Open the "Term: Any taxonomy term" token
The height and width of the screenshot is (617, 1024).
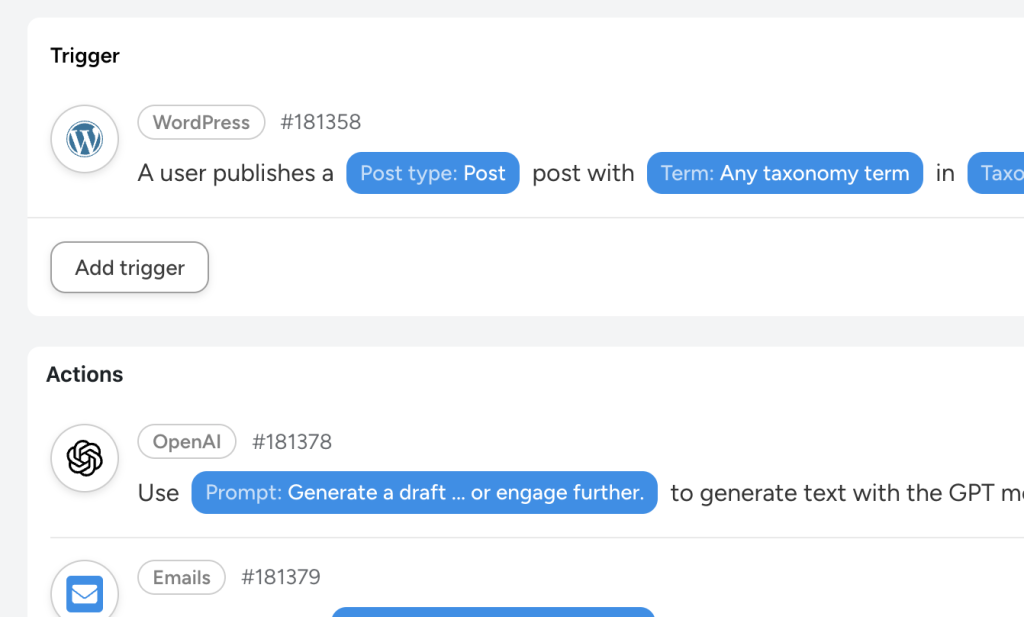click(785, 173)
